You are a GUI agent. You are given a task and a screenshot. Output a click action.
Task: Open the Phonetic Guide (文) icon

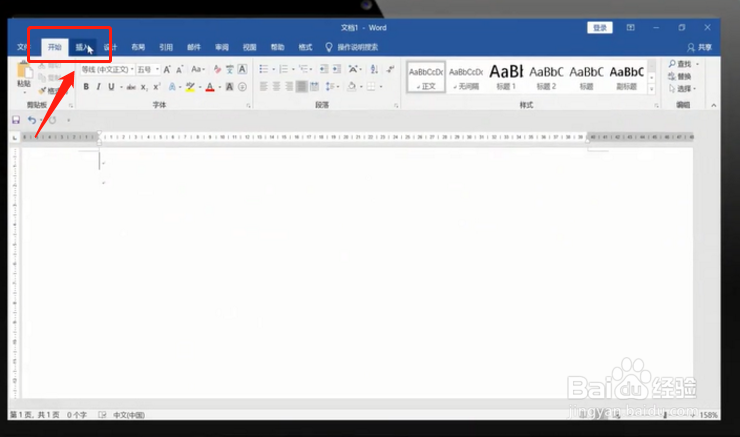229,69
